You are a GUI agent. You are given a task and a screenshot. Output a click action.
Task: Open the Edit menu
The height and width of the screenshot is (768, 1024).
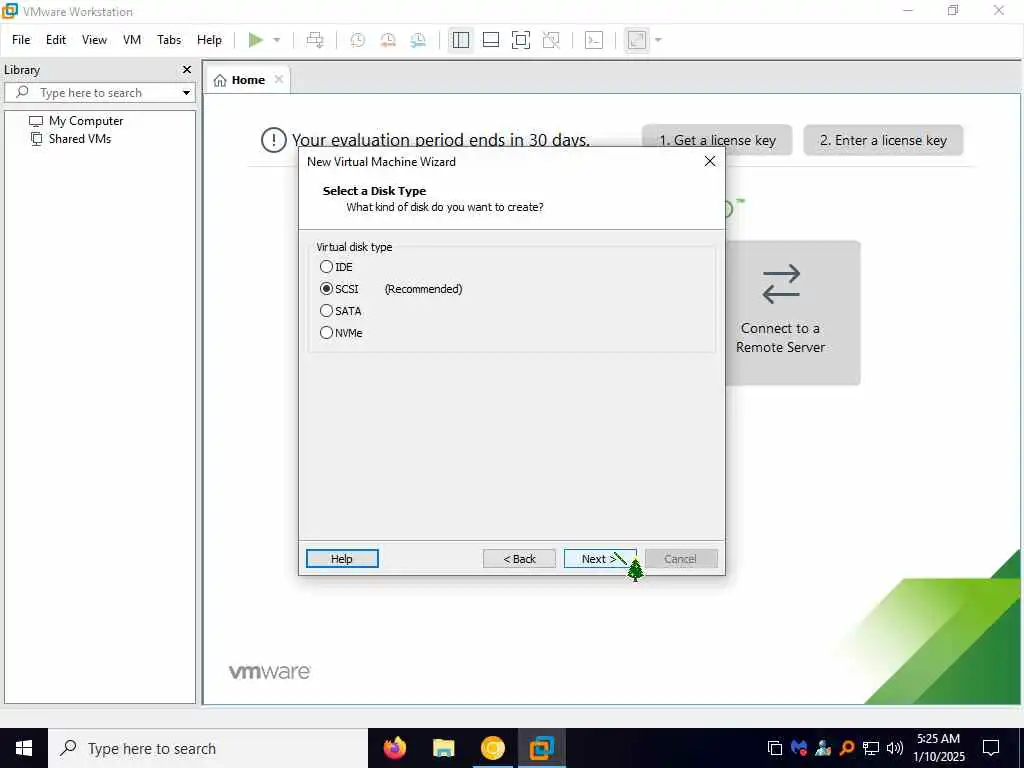tap(56, 40)
